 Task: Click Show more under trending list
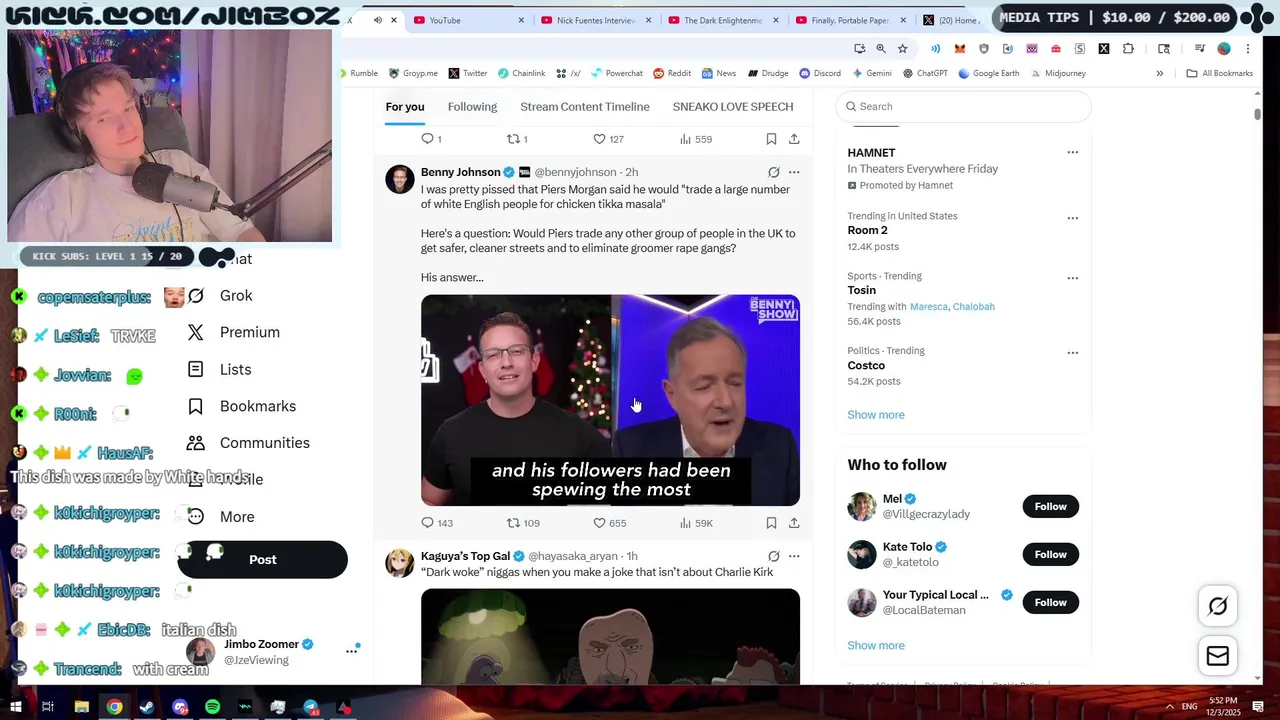(x=876, y=415)
